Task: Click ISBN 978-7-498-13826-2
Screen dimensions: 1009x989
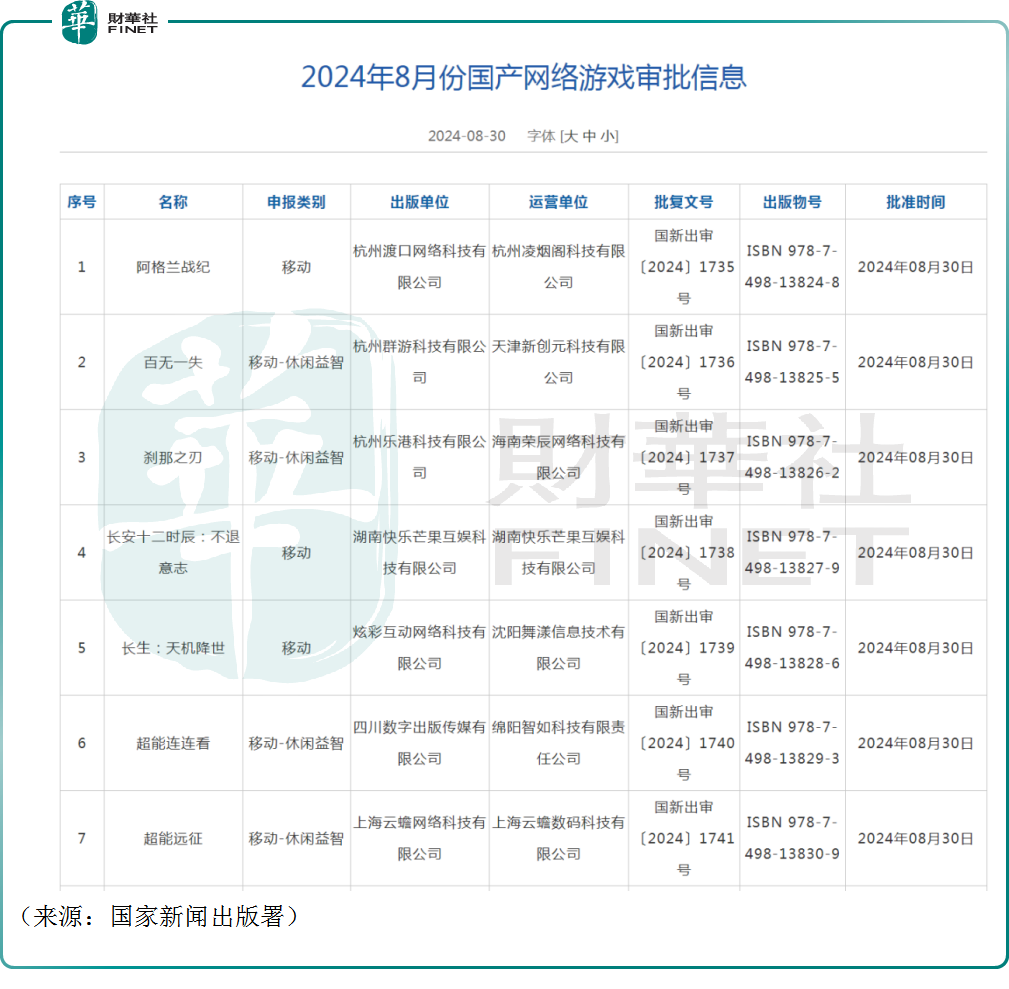Action: click(792, 458)
